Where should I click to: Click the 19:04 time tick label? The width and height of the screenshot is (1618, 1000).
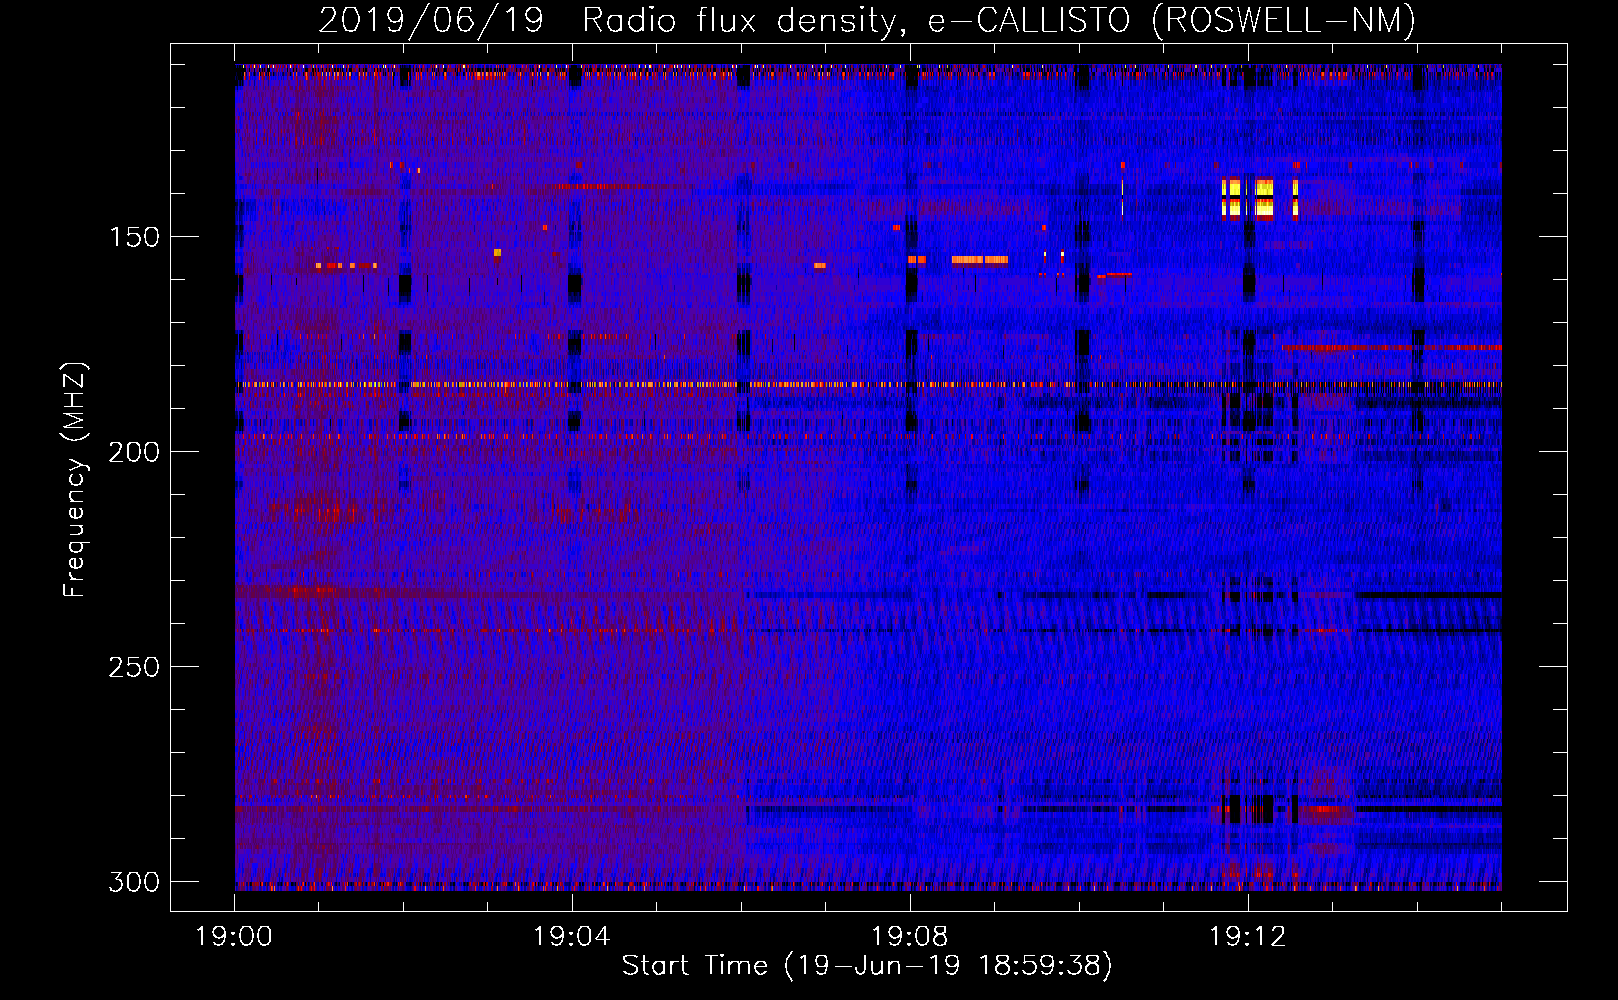pos(571,936)
